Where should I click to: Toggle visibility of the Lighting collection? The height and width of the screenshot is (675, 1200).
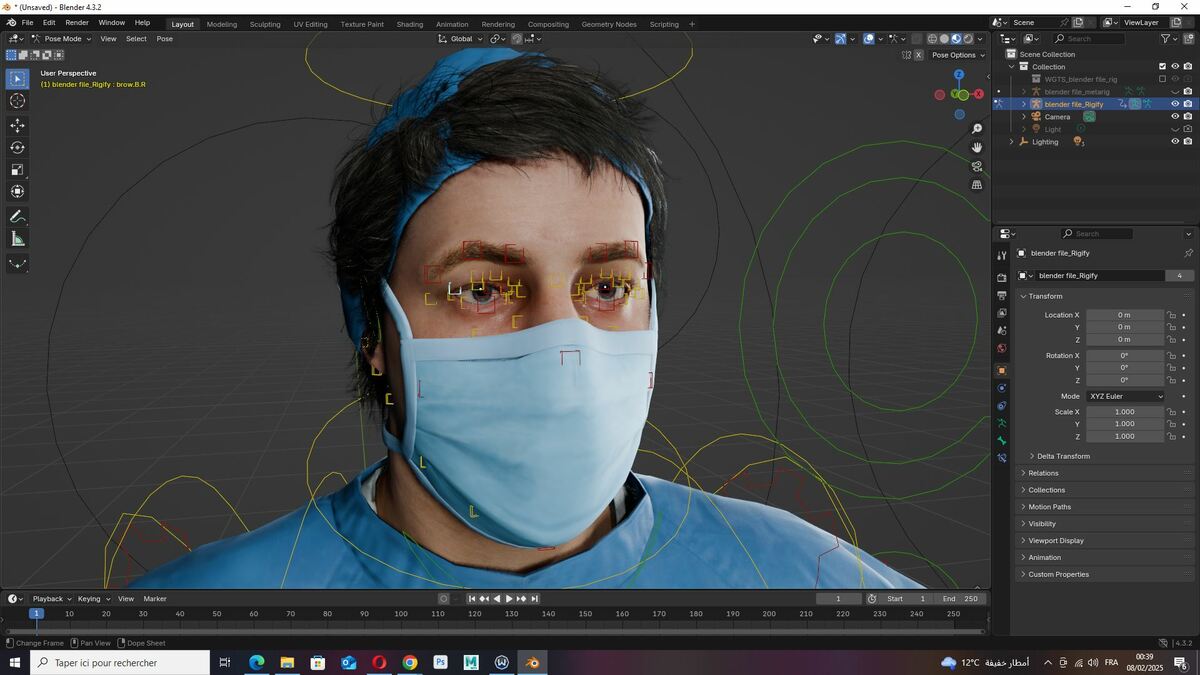(x=1175, y=141)
